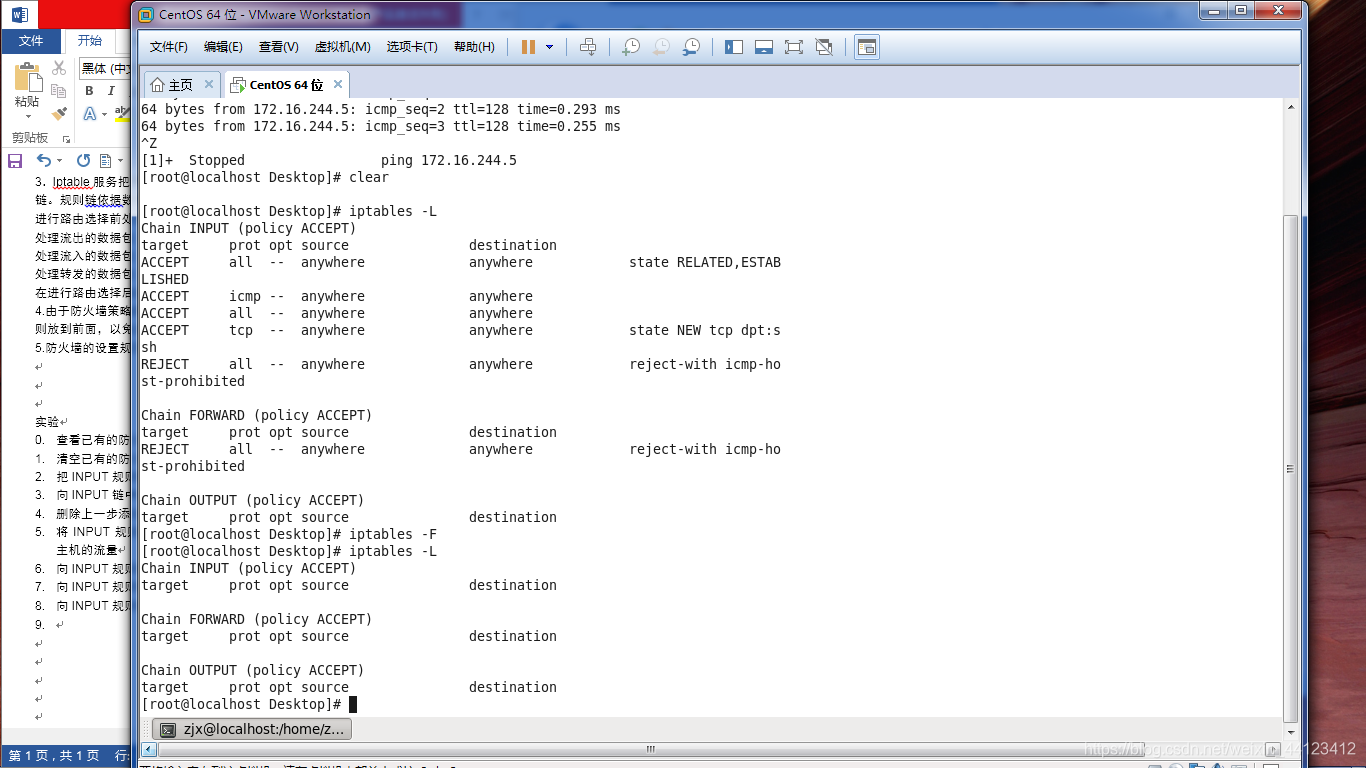Click the horizontal scrollbar left arrow
The image size is (1366, 768).
[149, 749]
